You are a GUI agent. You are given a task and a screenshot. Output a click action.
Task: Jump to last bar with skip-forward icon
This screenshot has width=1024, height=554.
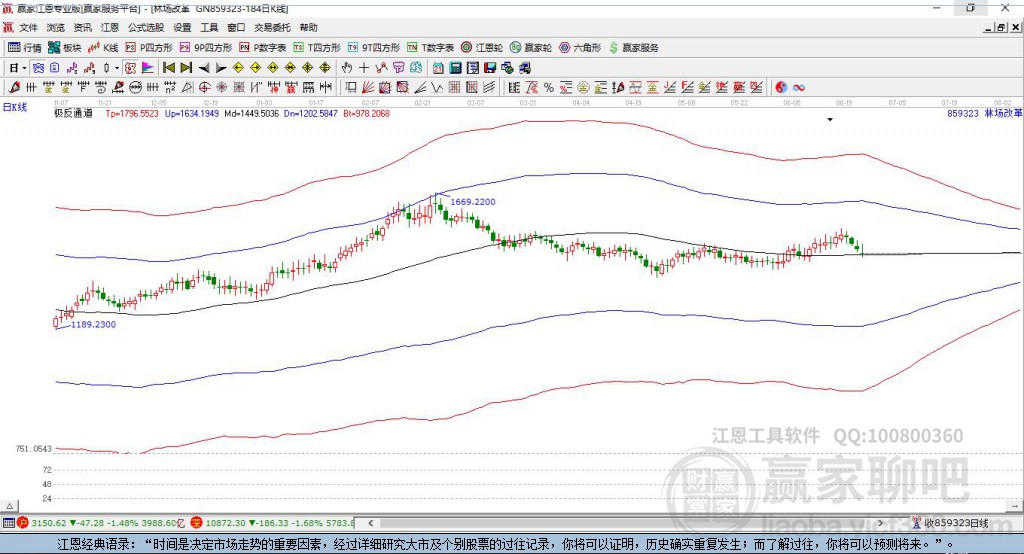tap(186, 68)
